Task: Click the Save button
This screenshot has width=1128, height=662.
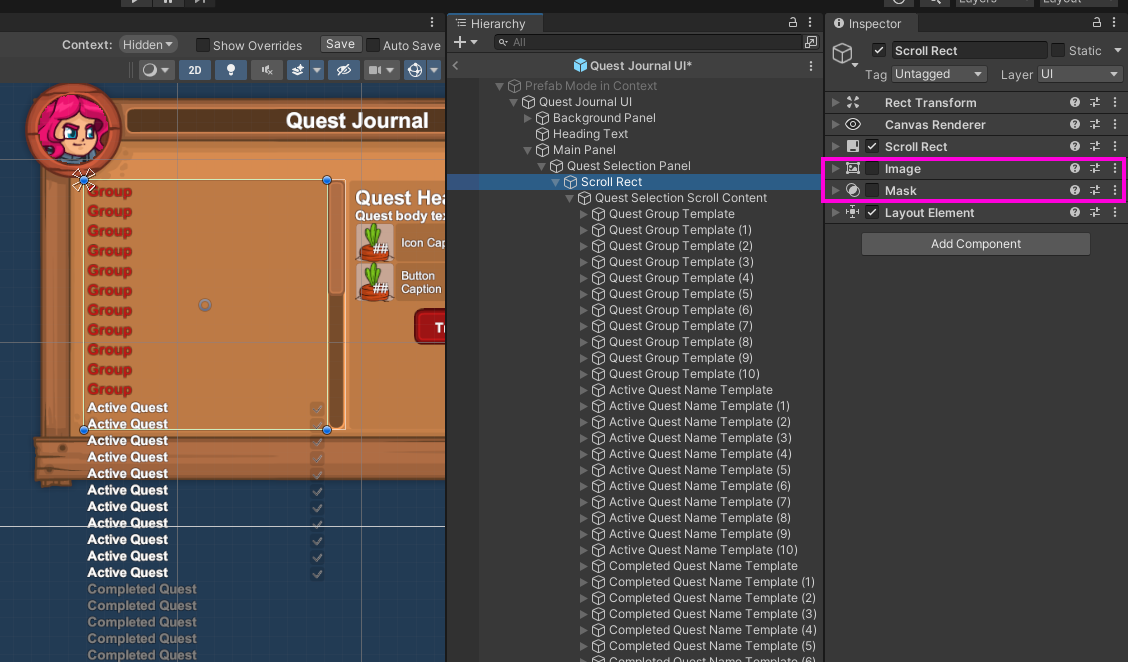Action: tap(340, 44)
